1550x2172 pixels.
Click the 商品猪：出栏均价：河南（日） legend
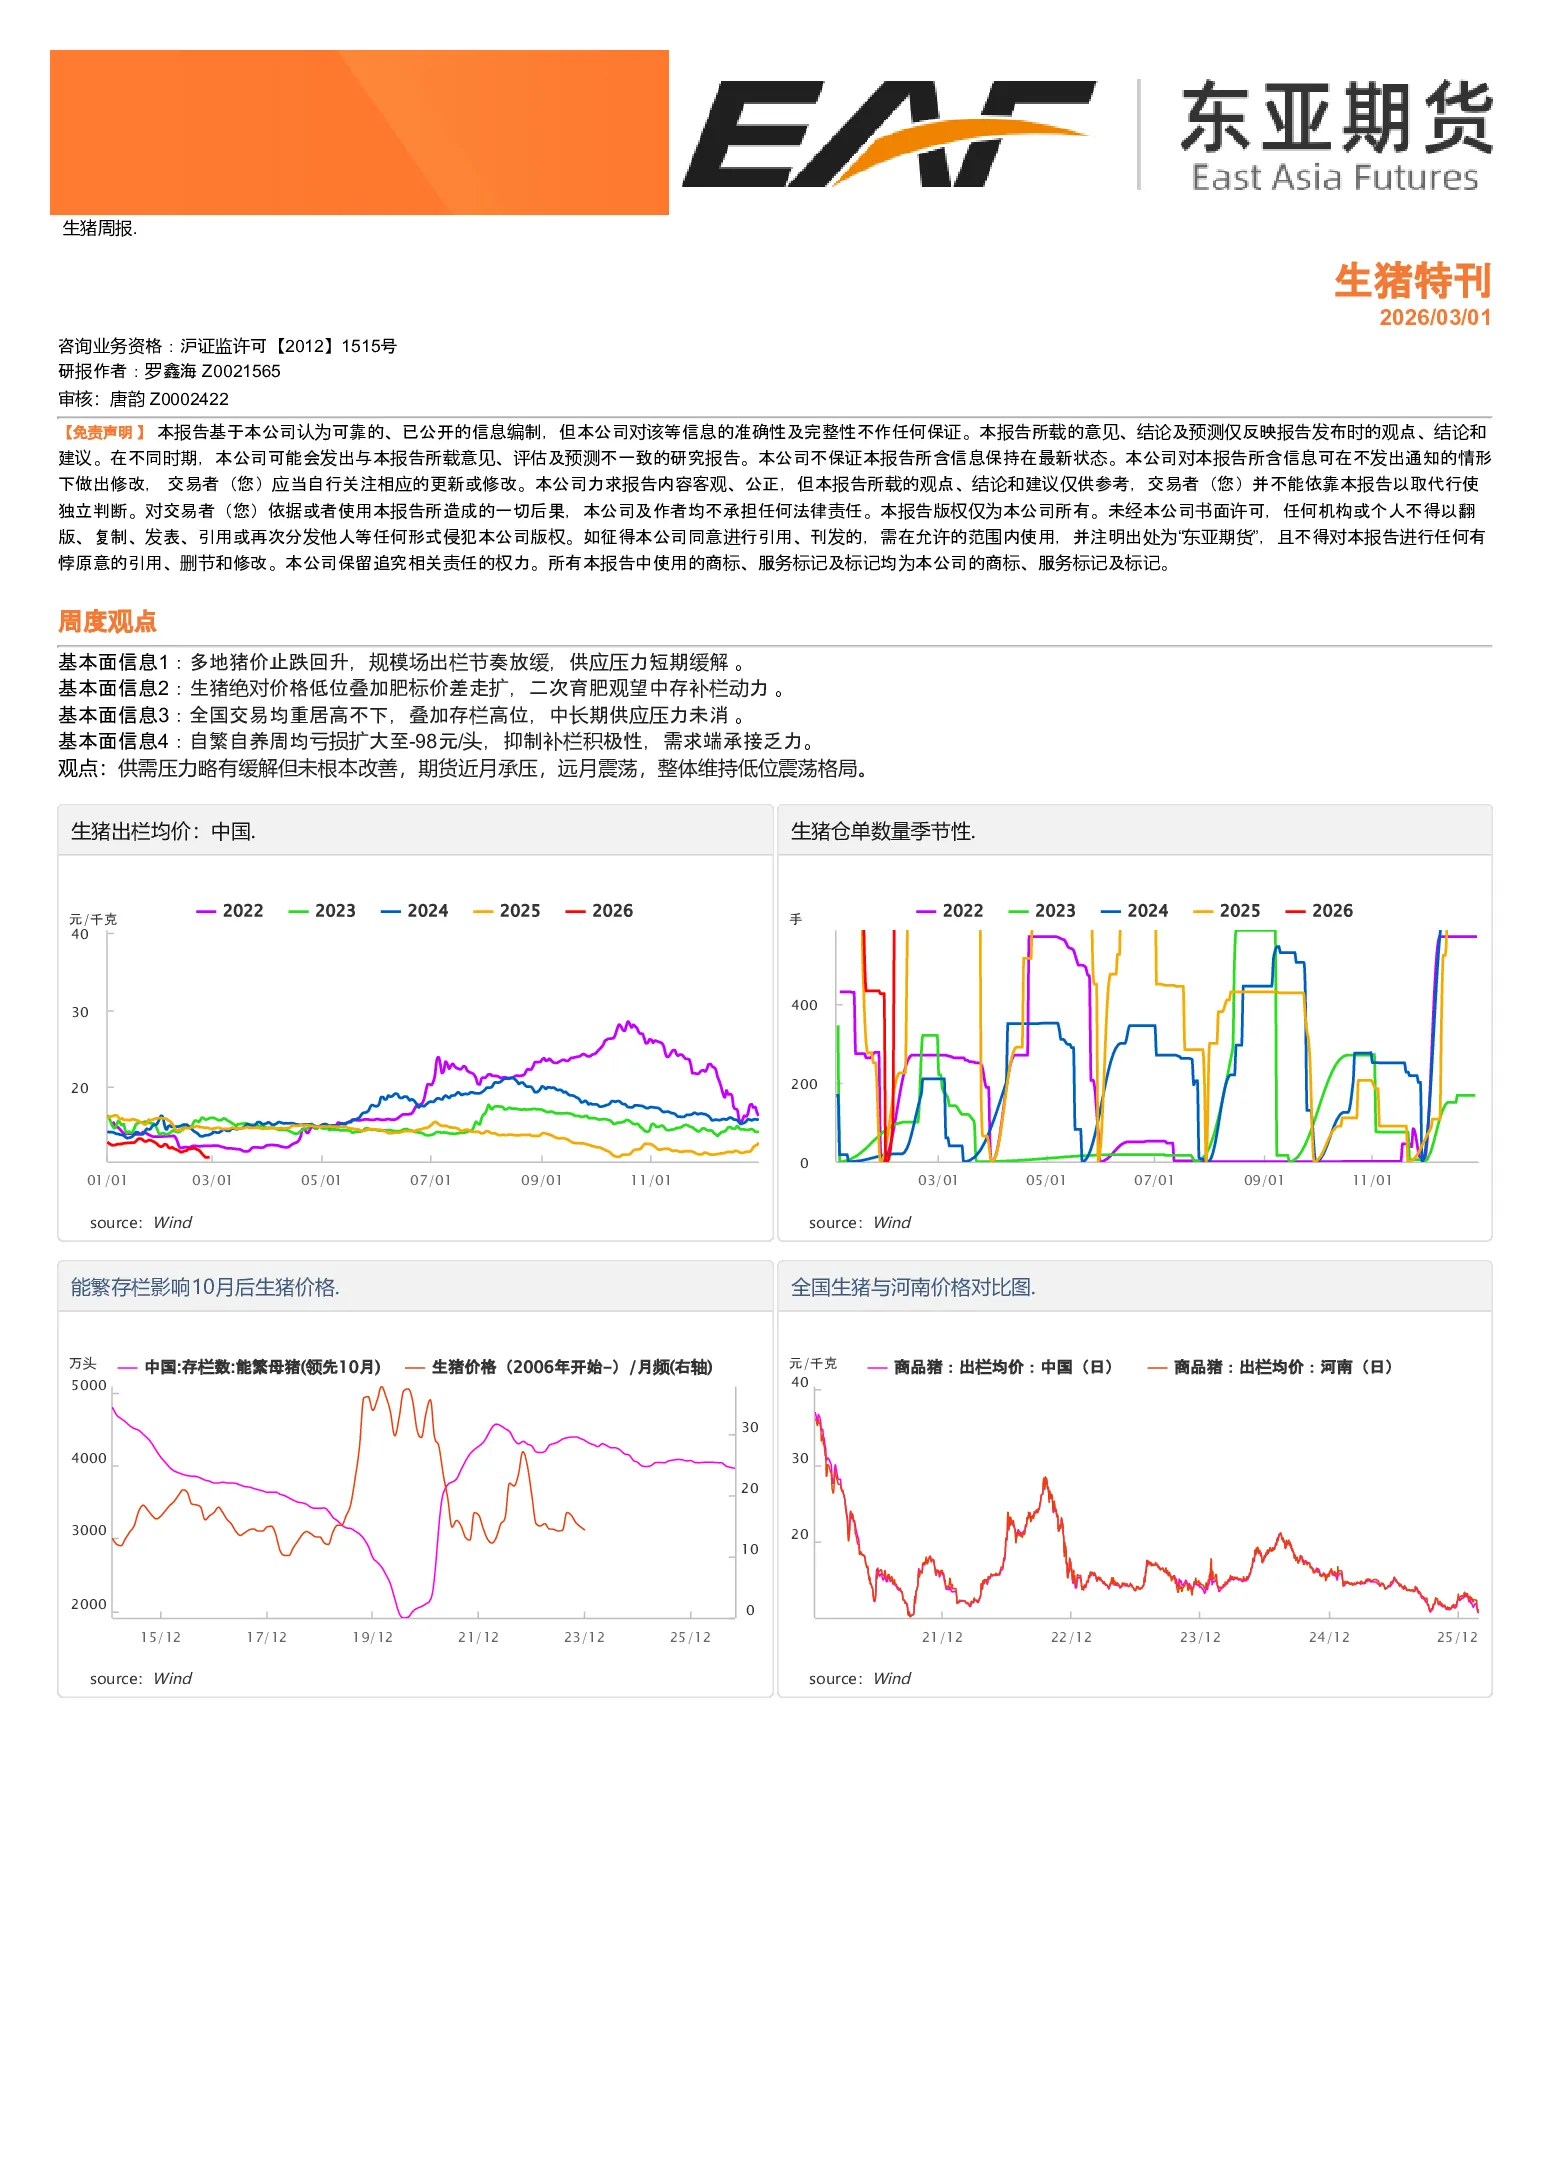click(1270, 1367)
